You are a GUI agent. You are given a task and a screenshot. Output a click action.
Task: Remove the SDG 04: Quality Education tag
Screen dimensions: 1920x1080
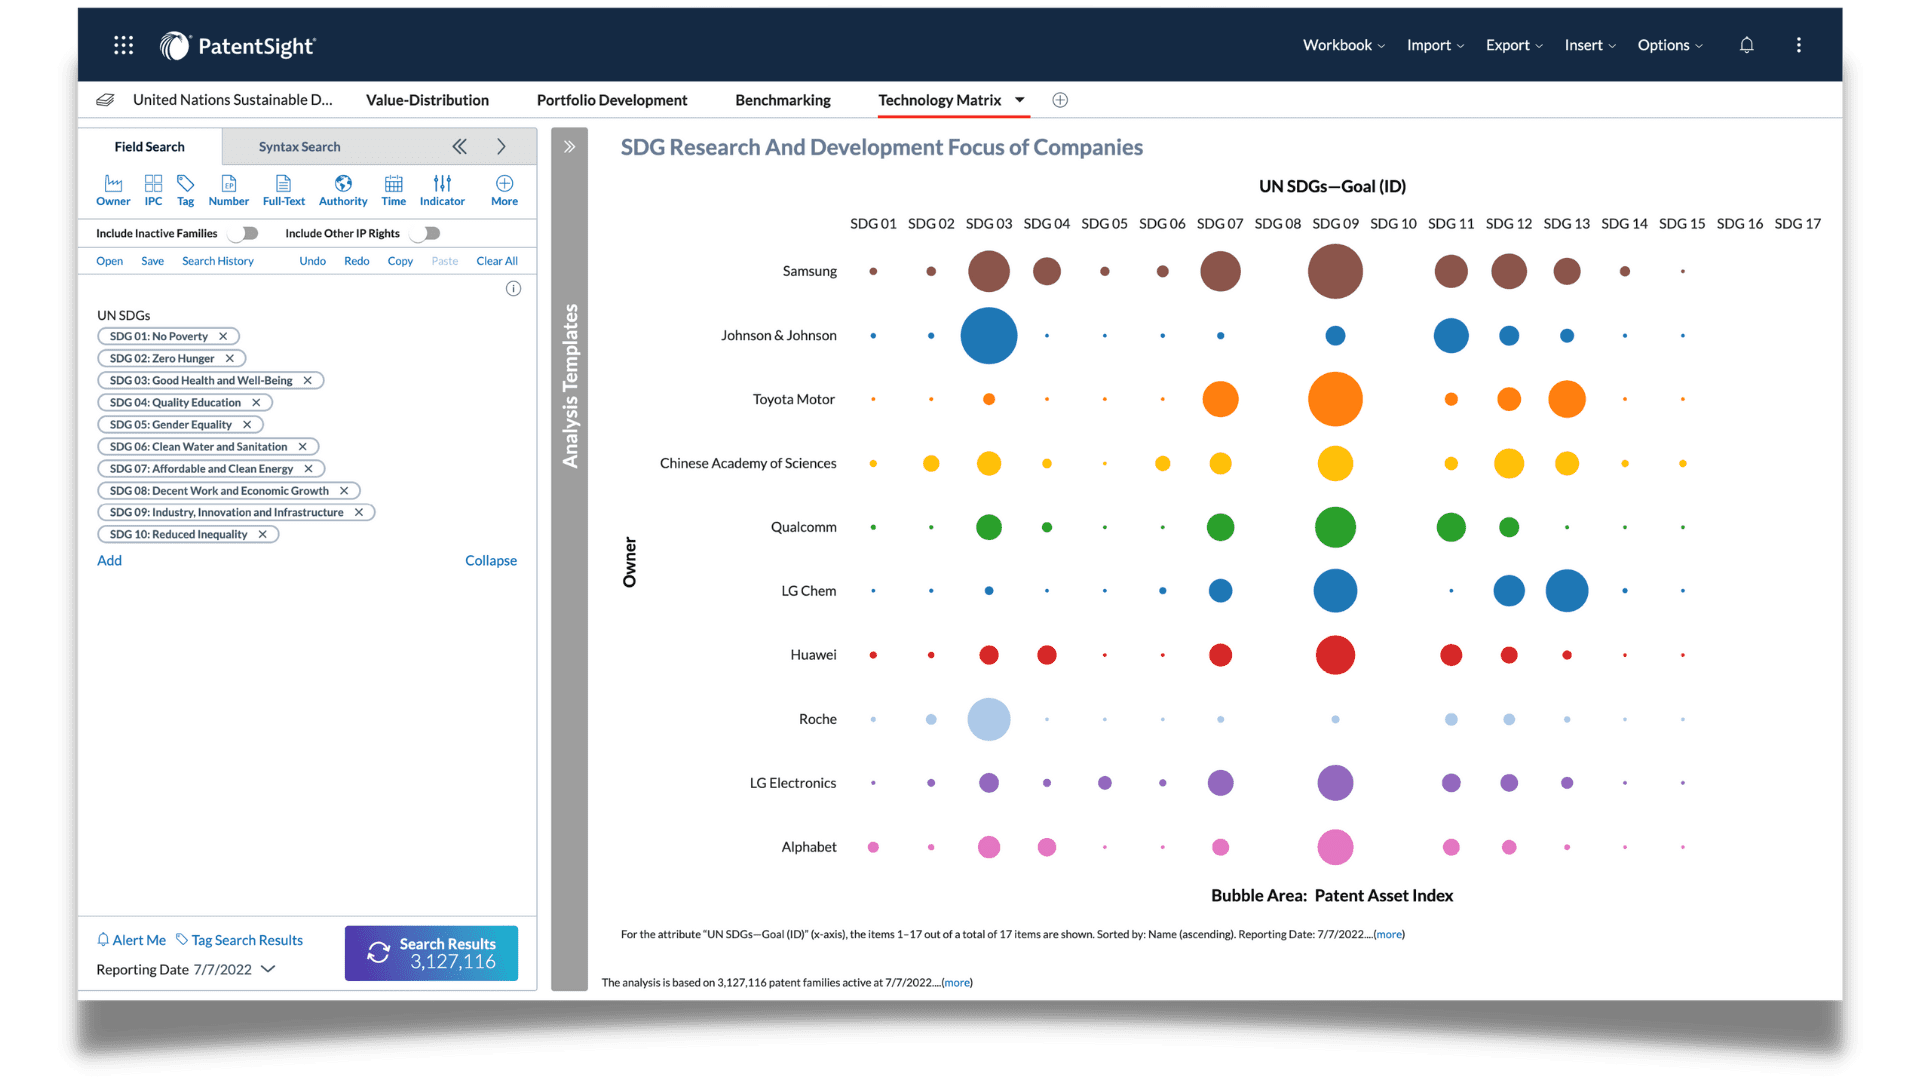256,403
